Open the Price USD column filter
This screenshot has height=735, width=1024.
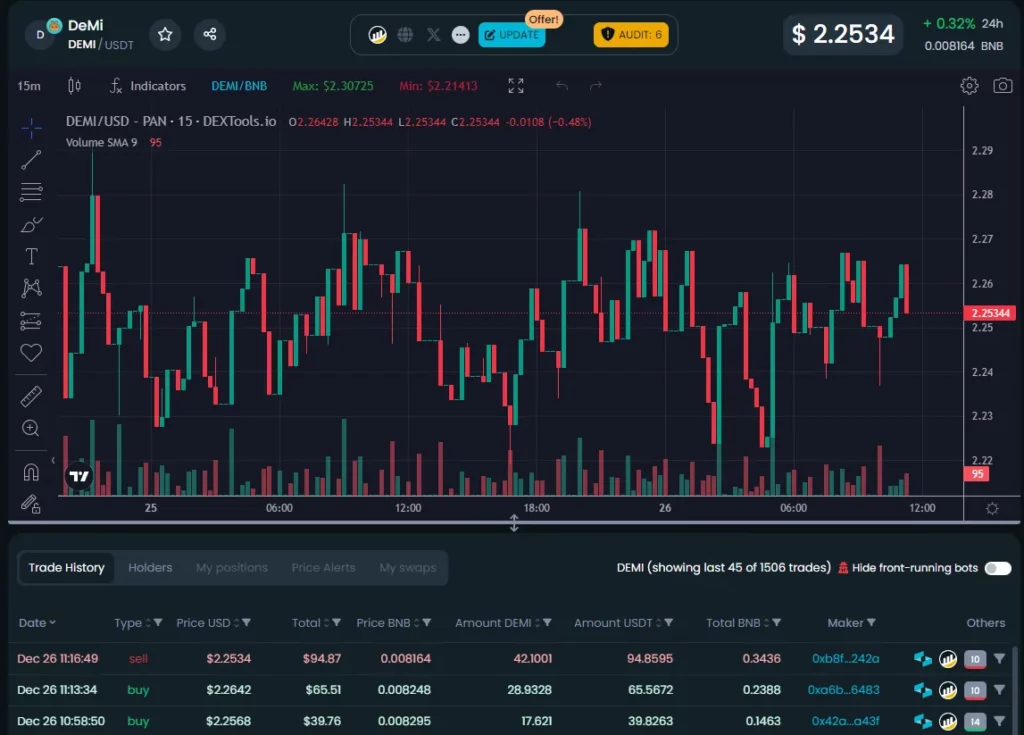coord(246,623)
